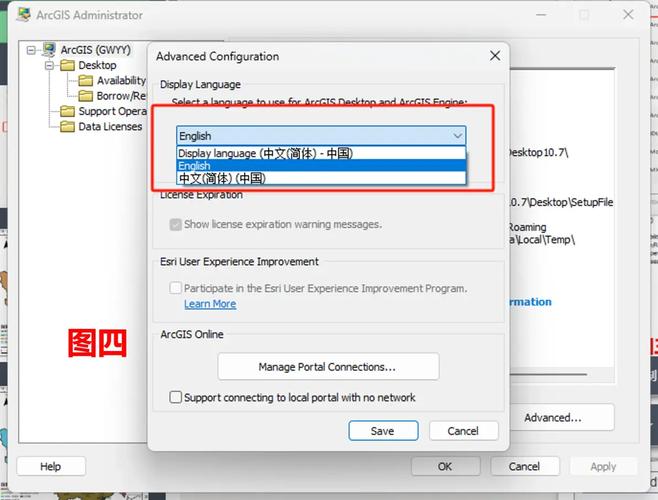Select the Data Licenses tree label

tap(110, 127)
